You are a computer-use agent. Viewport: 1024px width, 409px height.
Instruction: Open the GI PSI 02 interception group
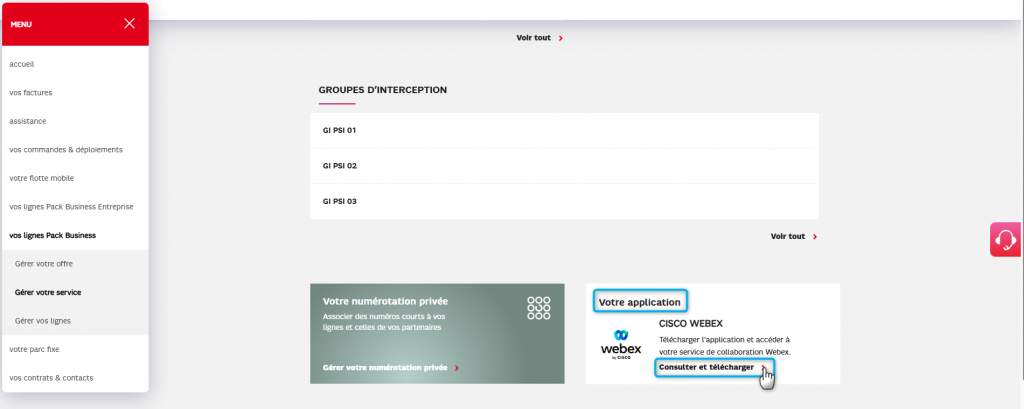340,166
